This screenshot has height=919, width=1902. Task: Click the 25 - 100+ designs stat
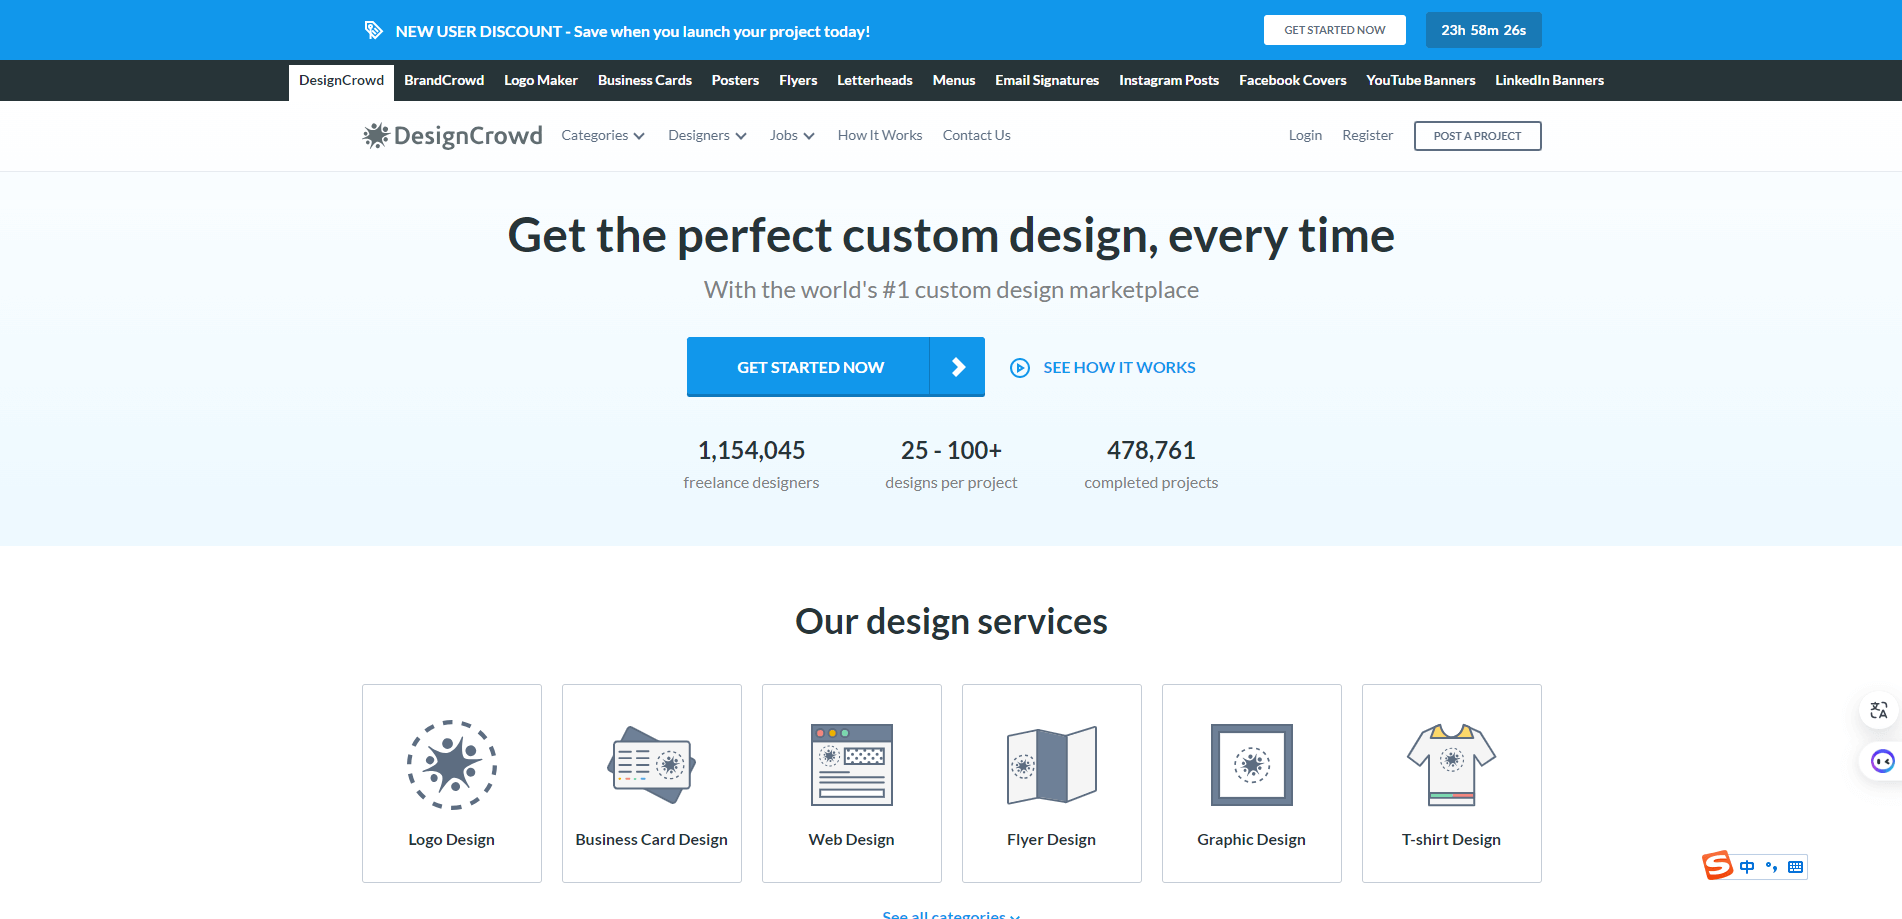click(x=951, y=465)
